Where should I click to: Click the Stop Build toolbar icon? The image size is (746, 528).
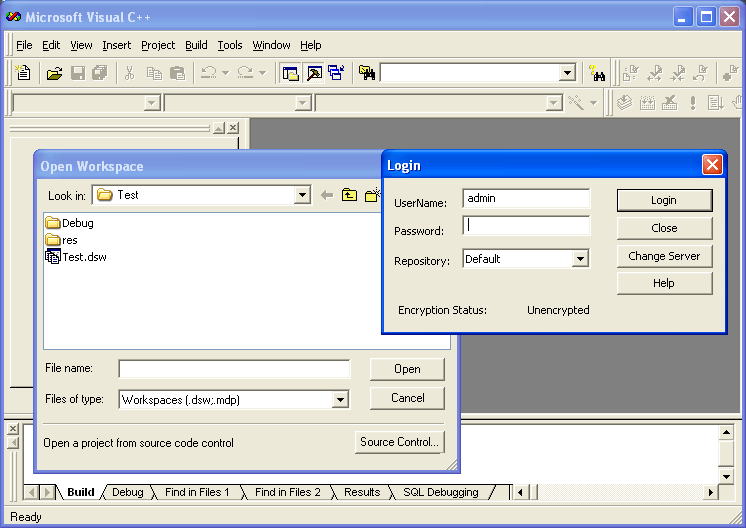point(670,102)
